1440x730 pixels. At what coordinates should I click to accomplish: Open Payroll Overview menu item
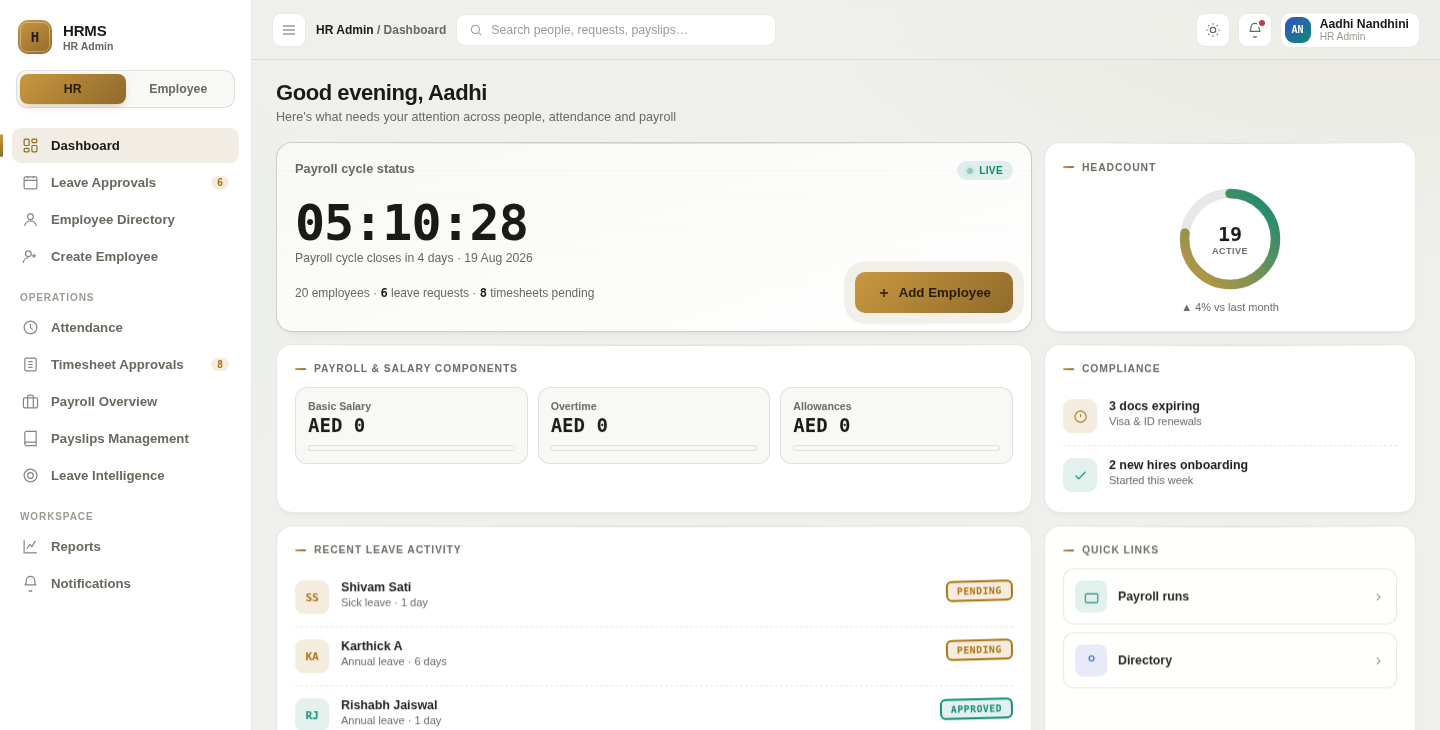tap(125, 401)
